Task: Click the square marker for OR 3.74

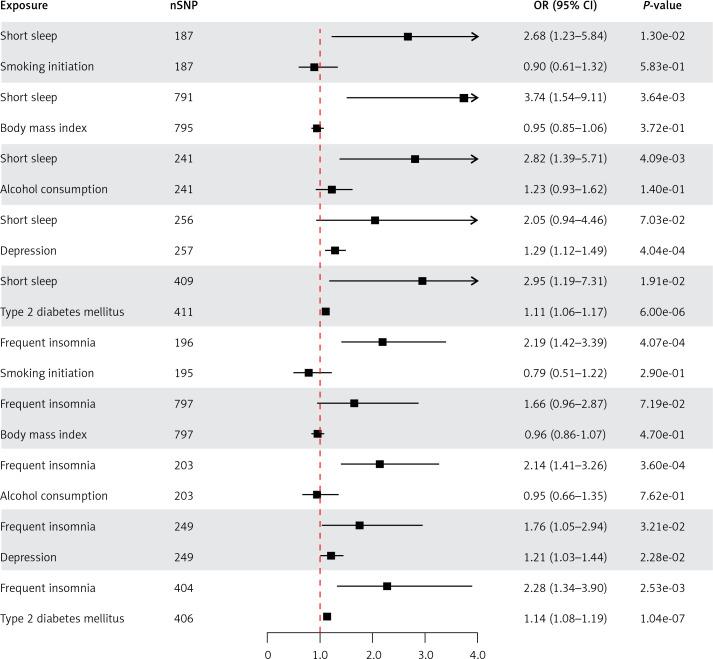Action: (x=464, y=98)
